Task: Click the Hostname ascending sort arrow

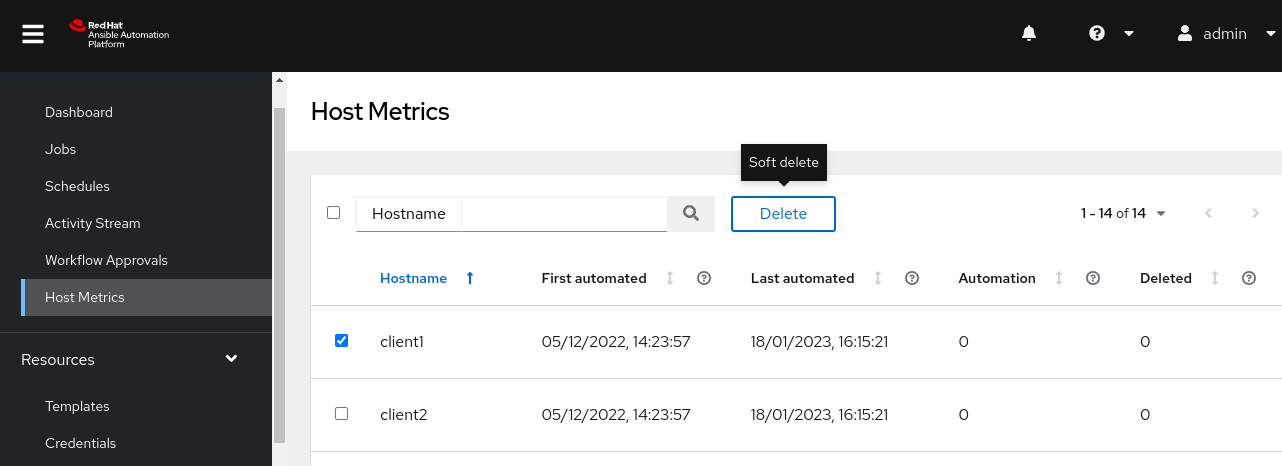Action: click(470, 278)
